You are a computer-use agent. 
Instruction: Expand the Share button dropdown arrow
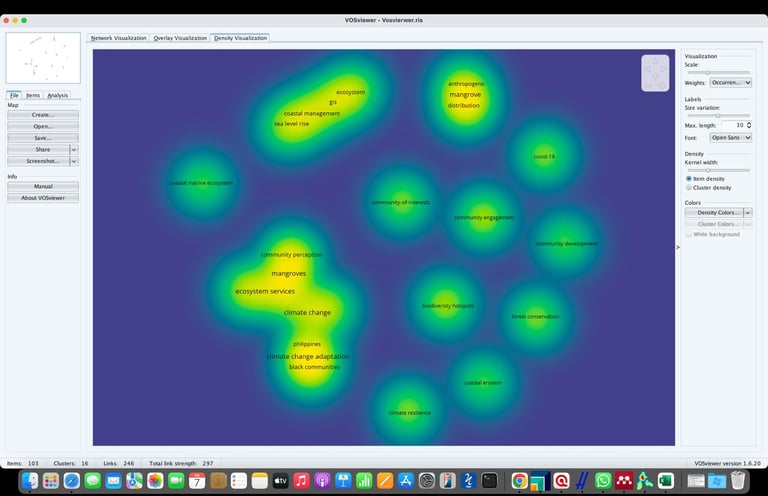click(x=74, y=149)
